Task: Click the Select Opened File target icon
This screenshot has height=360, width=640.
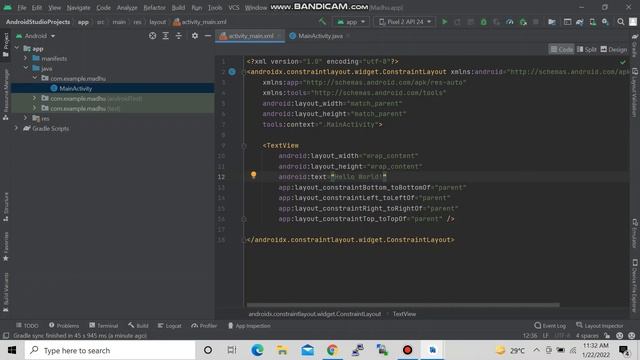Action: (152, 36)
